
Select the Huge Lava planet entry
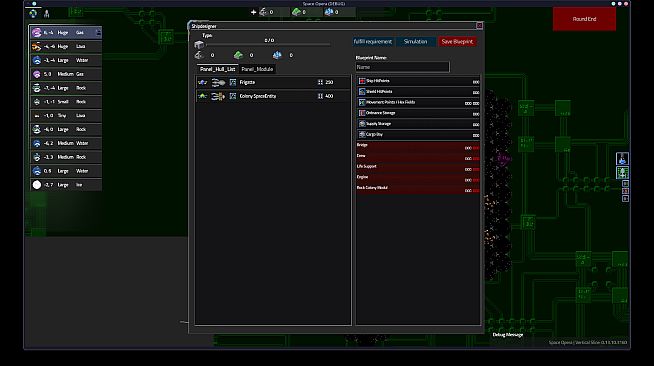click(x=66, y=47)
